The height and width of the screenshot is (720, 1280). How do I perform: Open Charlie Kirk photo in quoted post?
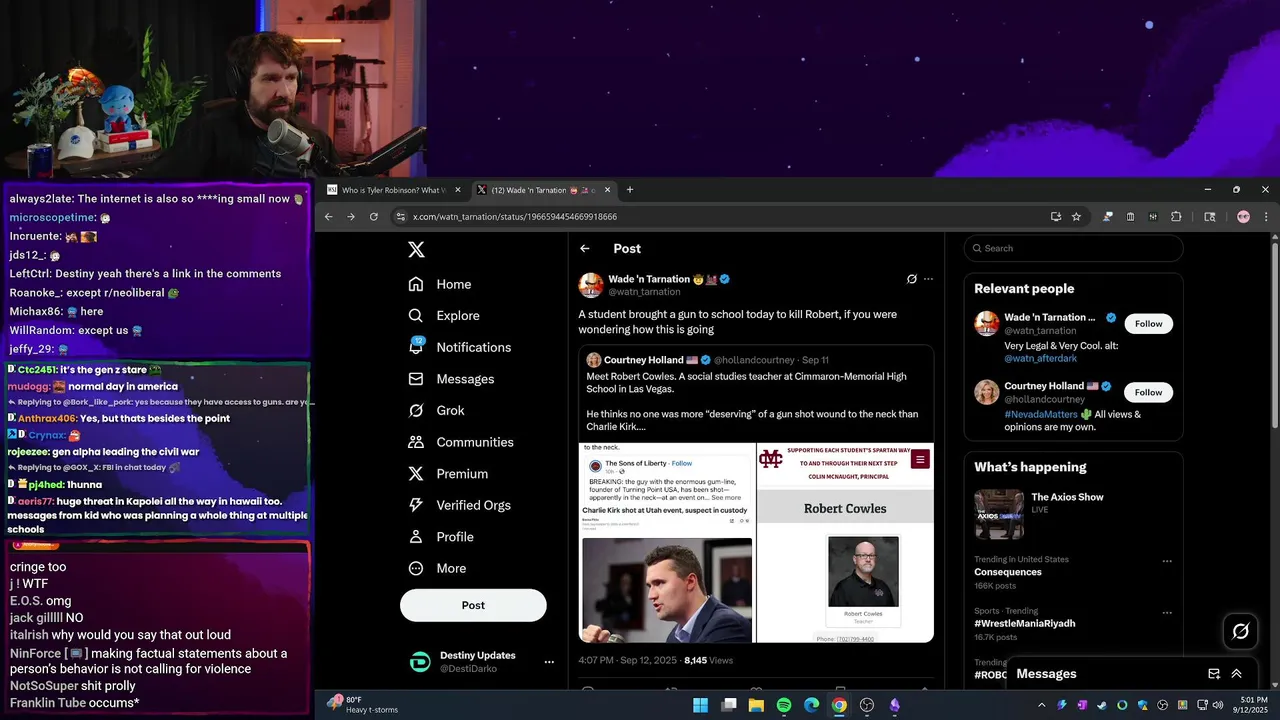pyautogui.click(x=667, y=590)
